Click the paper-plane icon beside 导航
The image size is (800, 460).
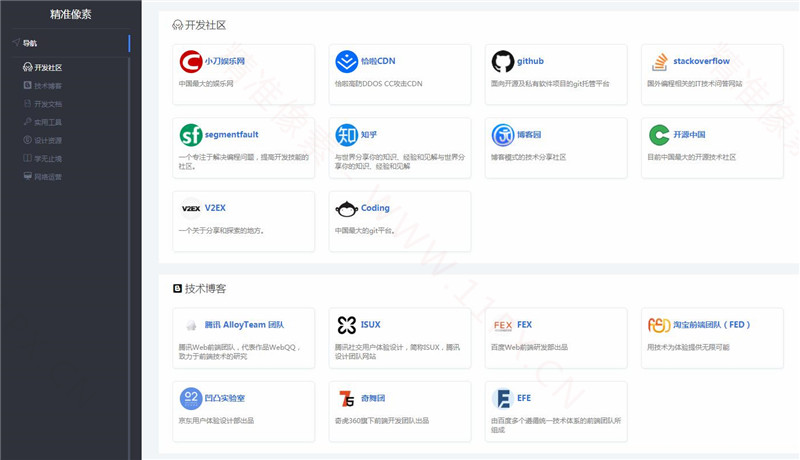pyautogui.click(x=16, y=42)
